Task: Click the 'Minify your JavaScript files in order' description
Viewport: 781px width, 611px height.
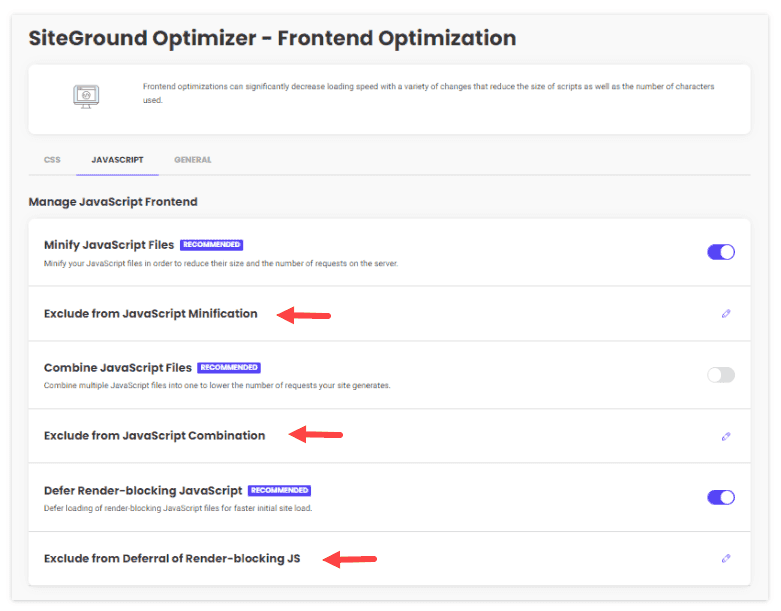Action: (221, 263)
